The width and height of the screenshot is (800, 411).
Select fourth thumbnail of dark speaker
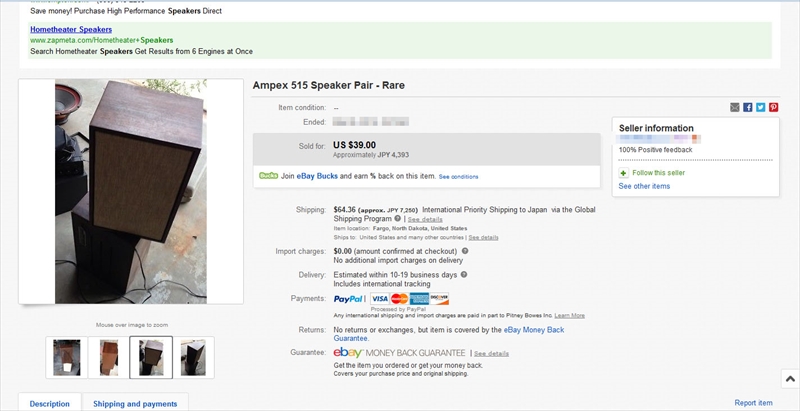[x=194, y=357]
